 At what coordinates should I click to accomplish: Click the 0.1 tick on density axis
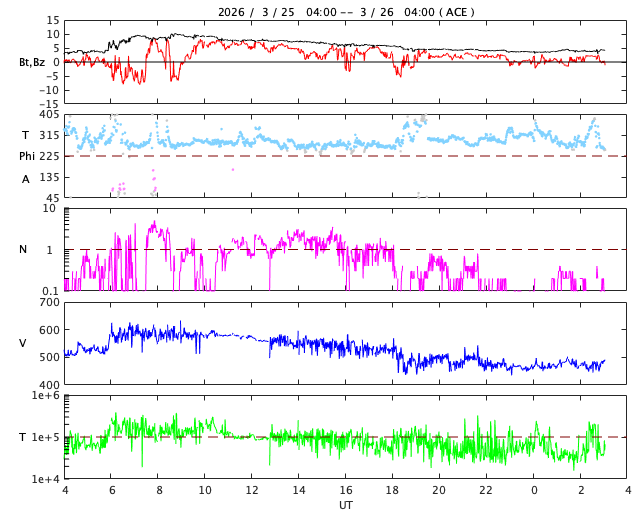(49, 291)
